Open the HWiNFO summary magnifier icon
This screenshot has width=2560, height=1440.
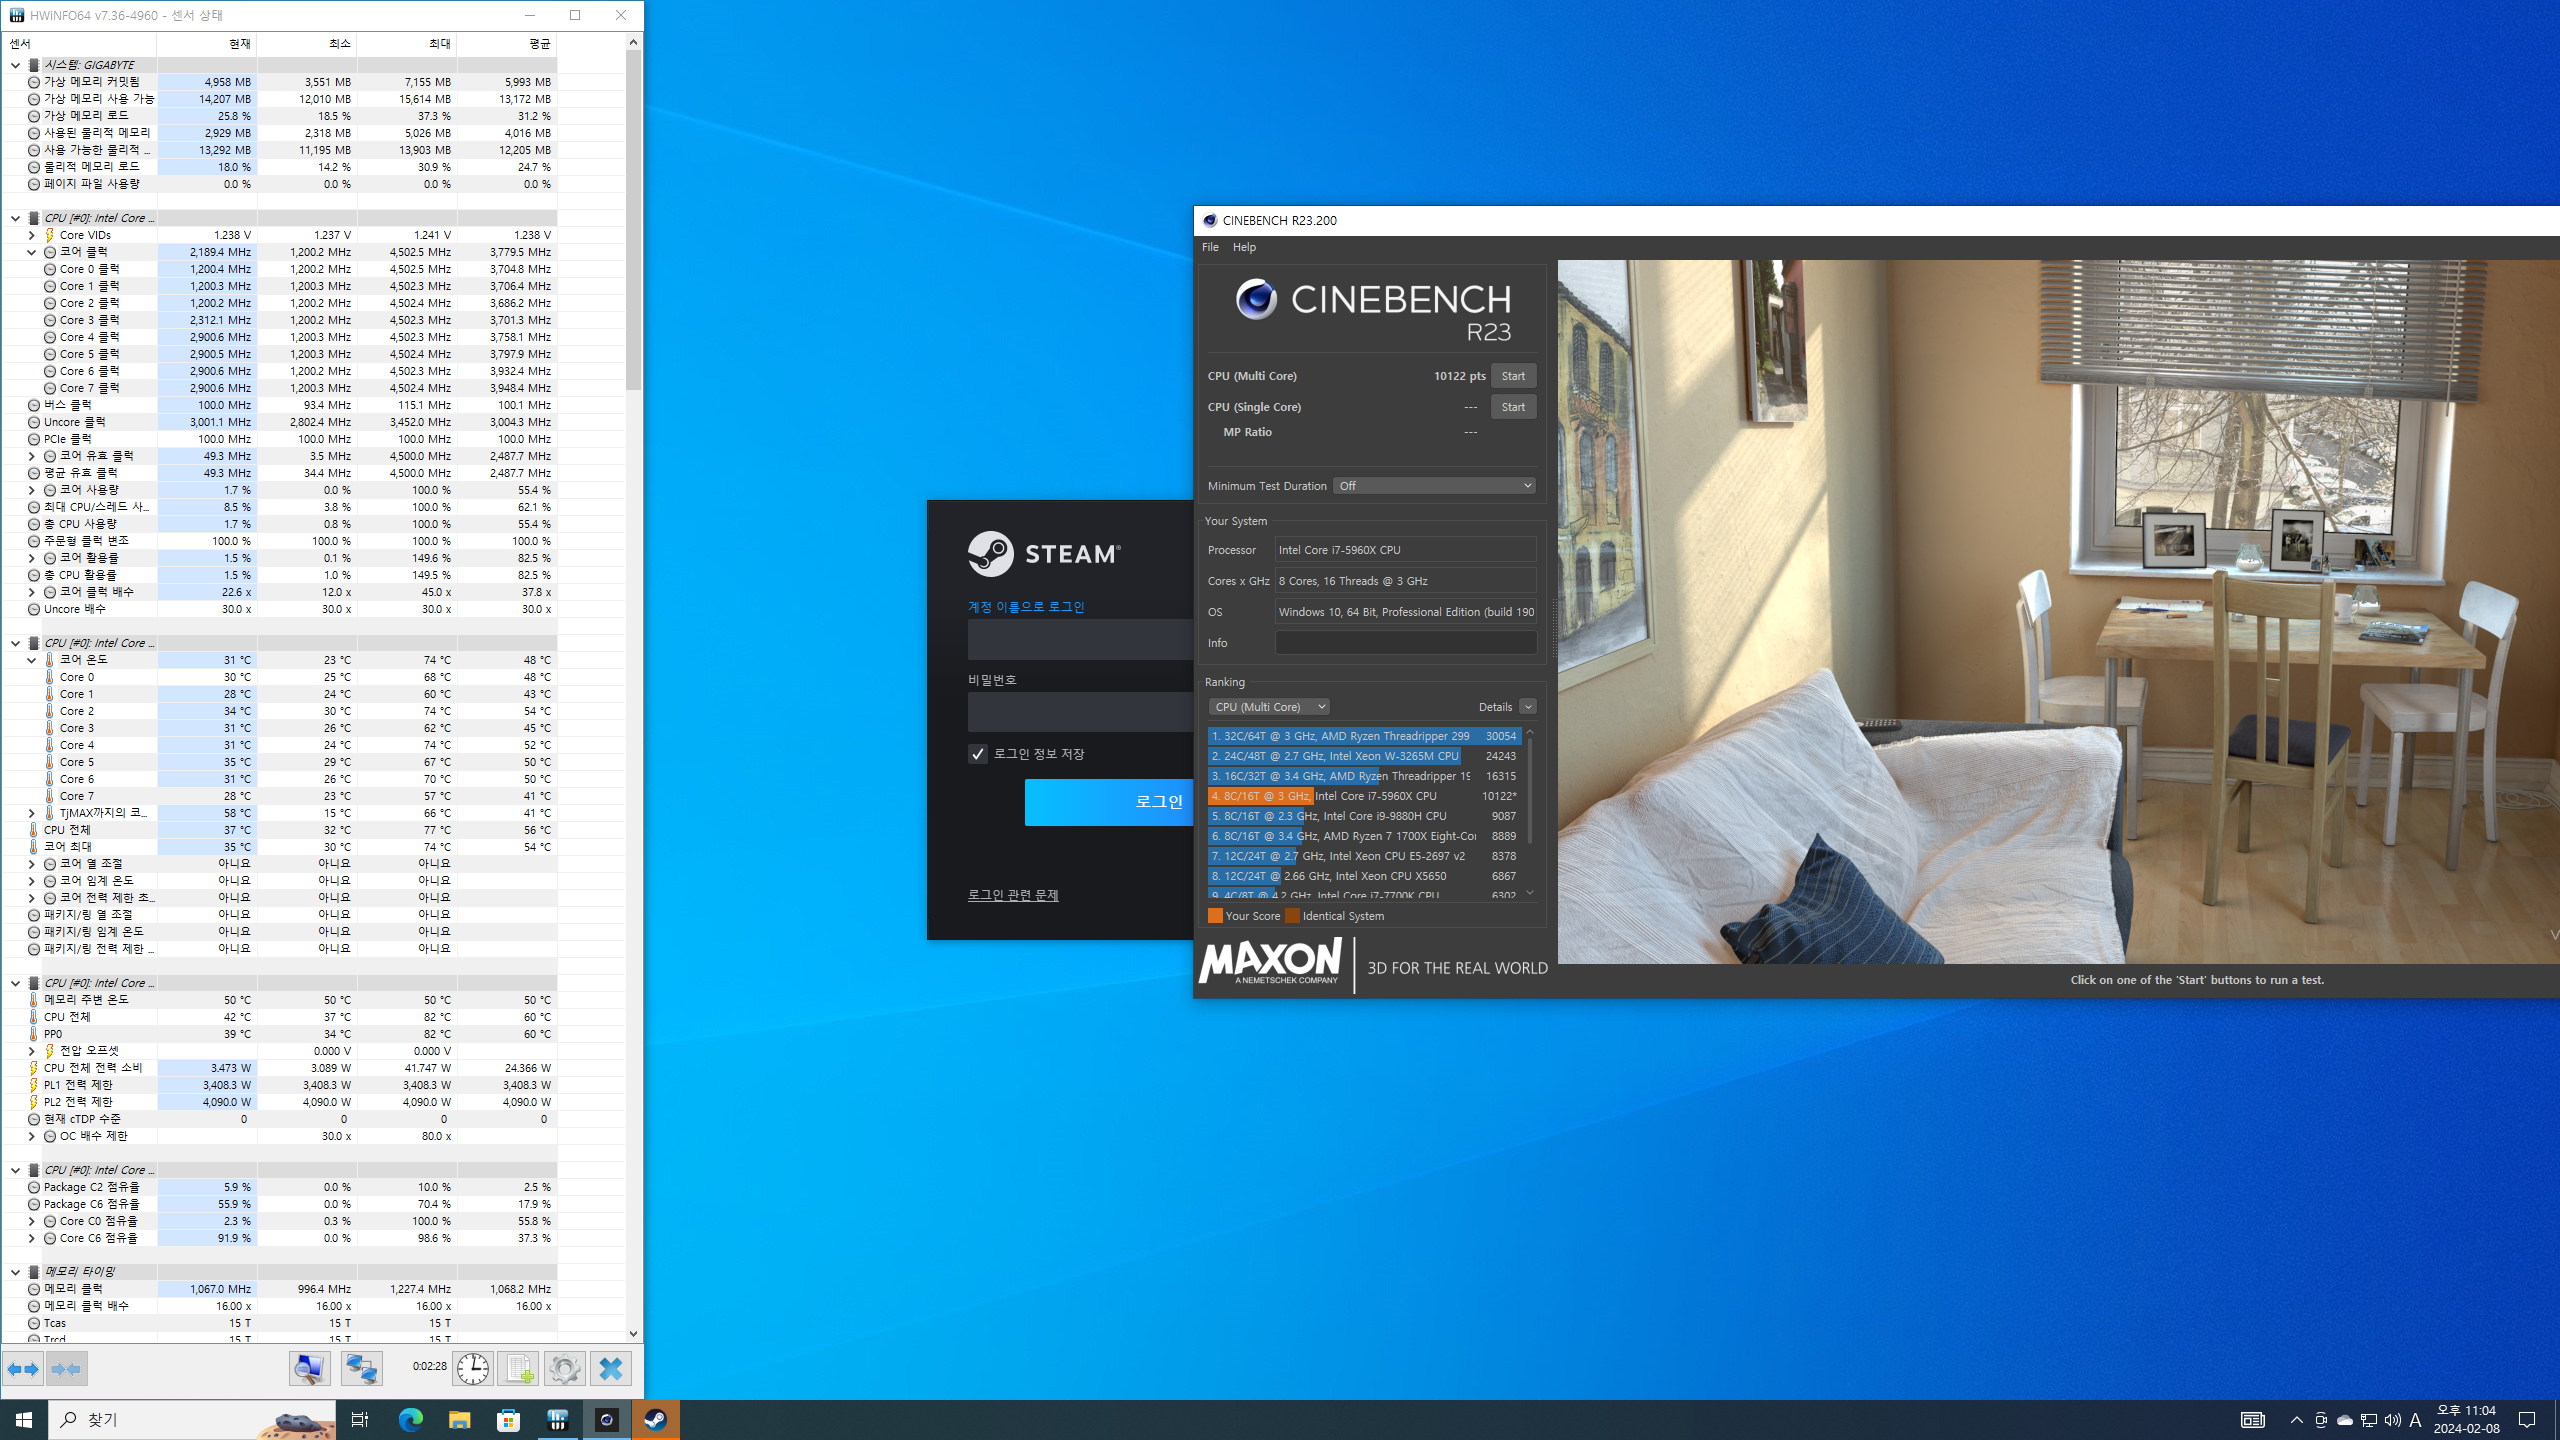(x=310, y=1369)
